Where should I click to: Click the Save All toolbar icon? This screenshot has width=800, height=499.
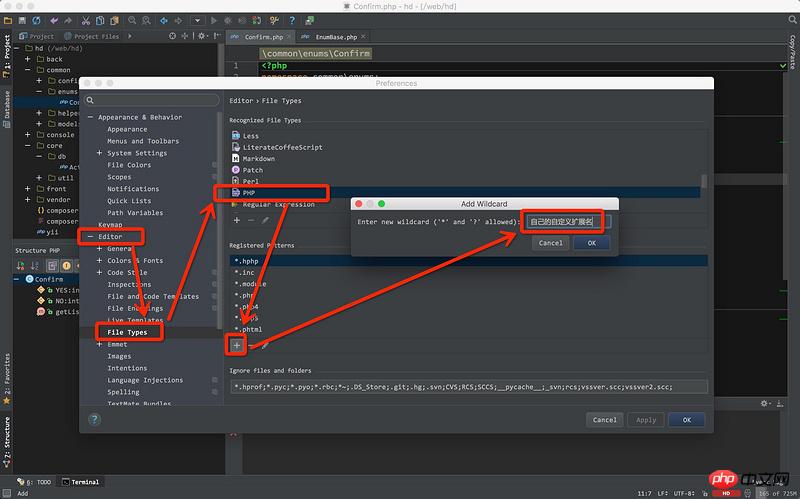click(x=22, y=21)
